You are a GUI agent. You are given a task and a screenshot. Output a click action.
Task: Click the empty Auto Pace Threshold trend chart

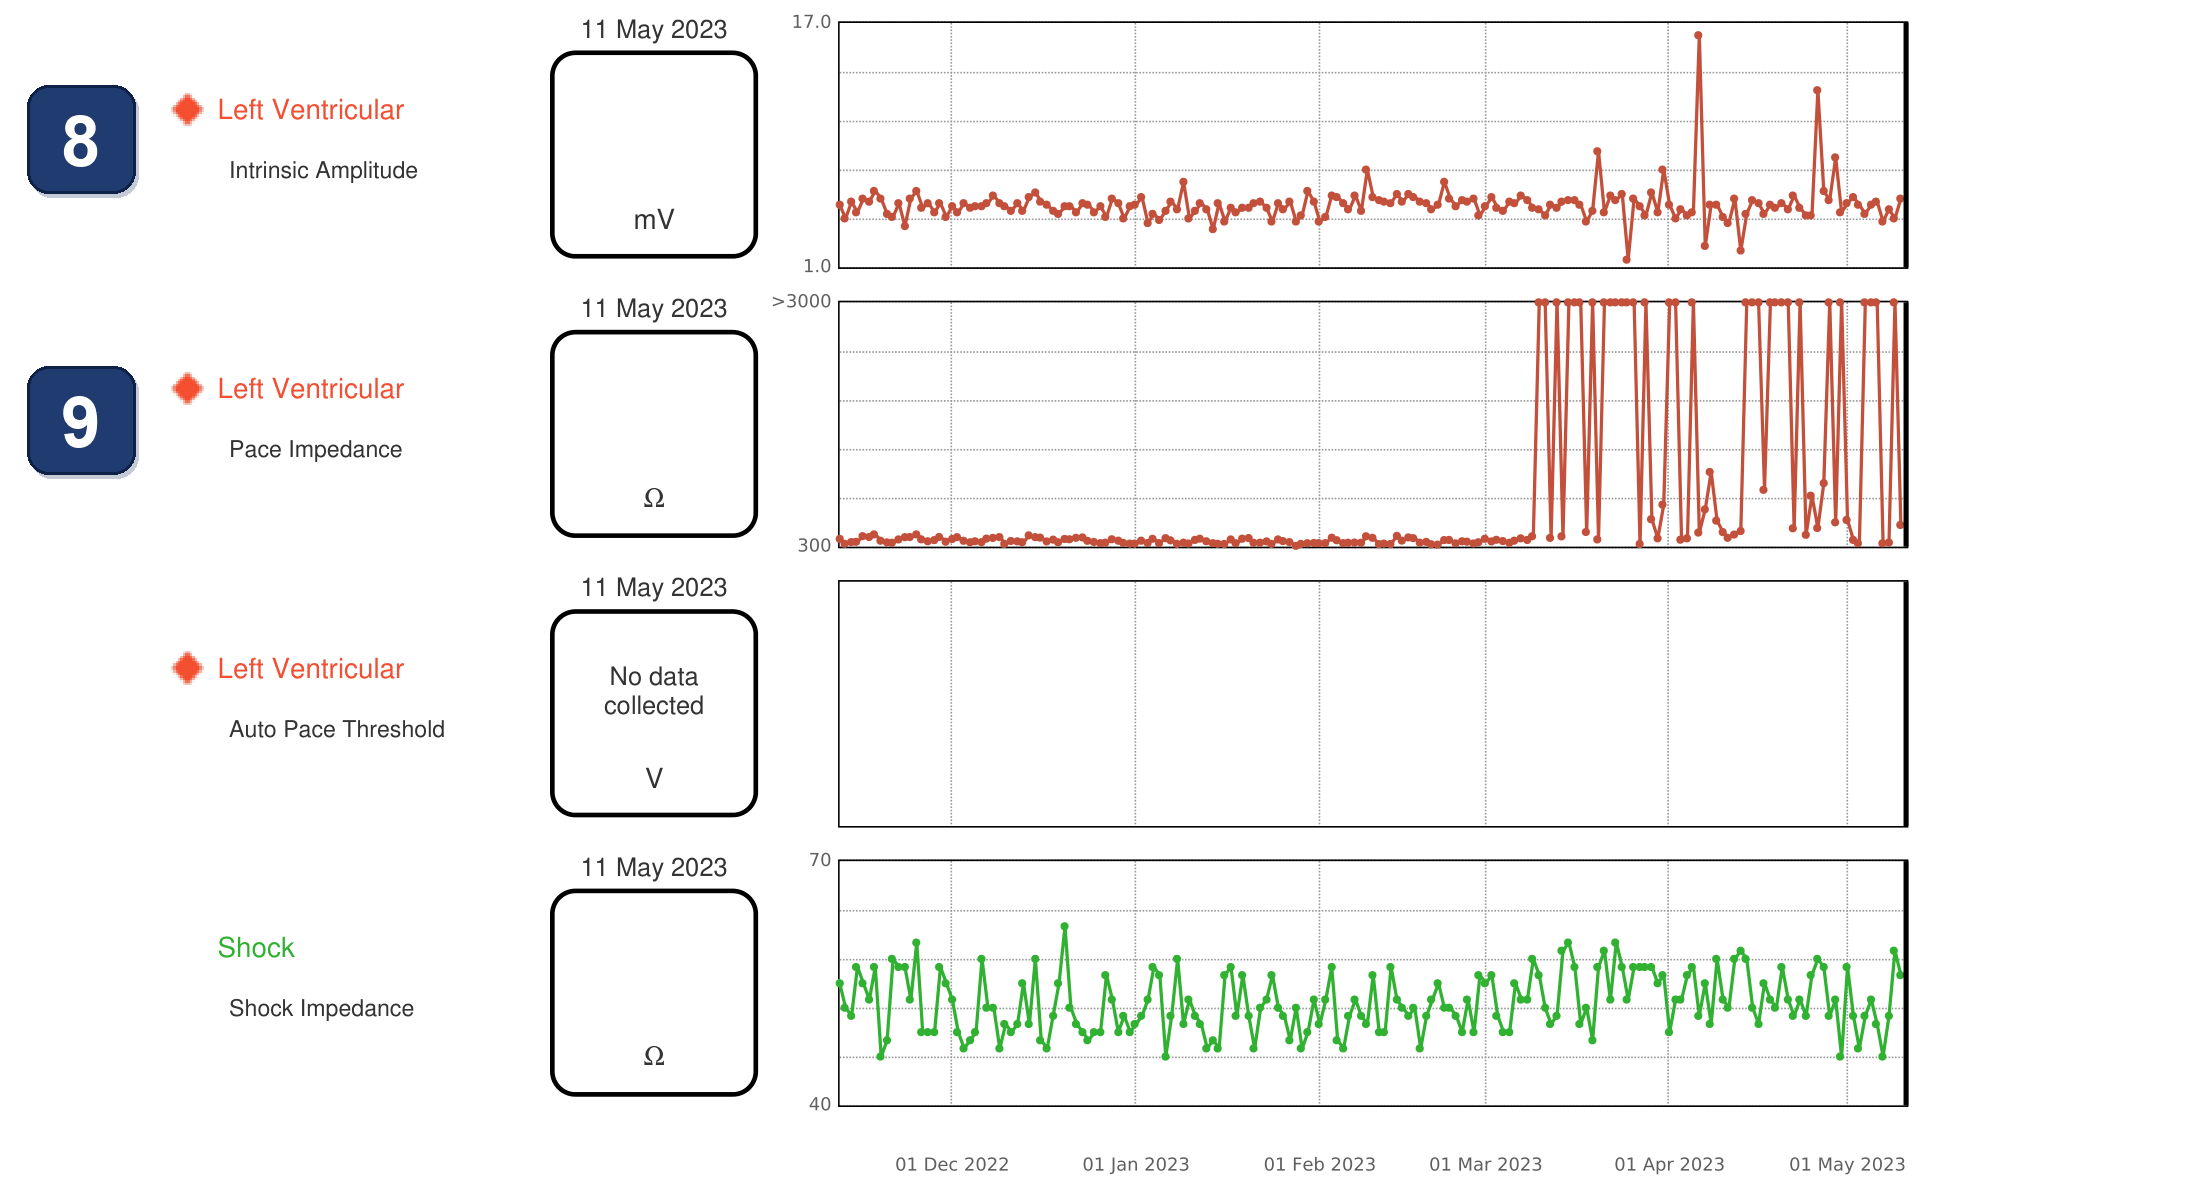pos(1372,704)
